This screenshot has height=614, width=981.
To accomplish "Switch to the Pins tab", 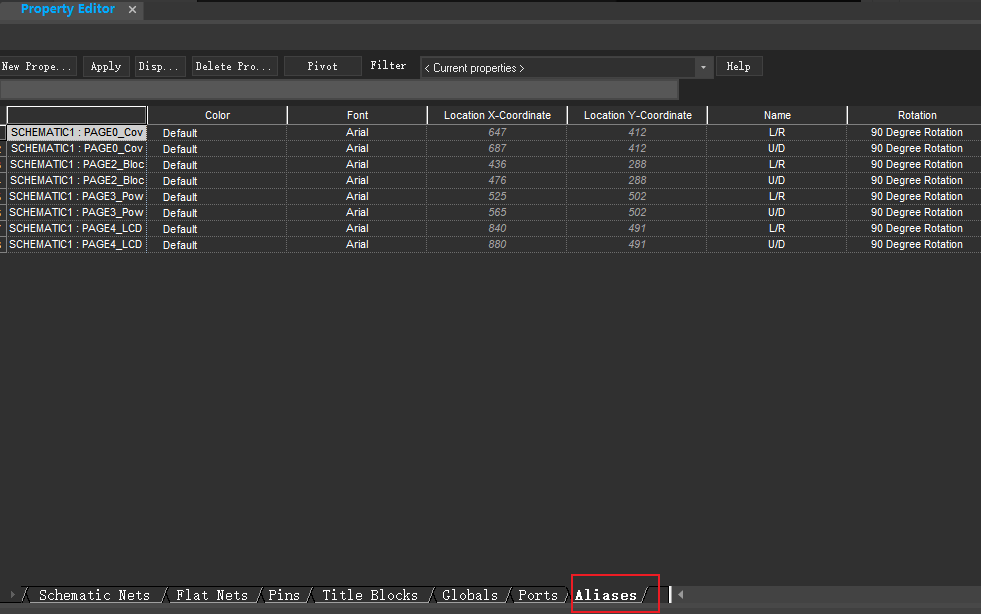I will point(284,595).
